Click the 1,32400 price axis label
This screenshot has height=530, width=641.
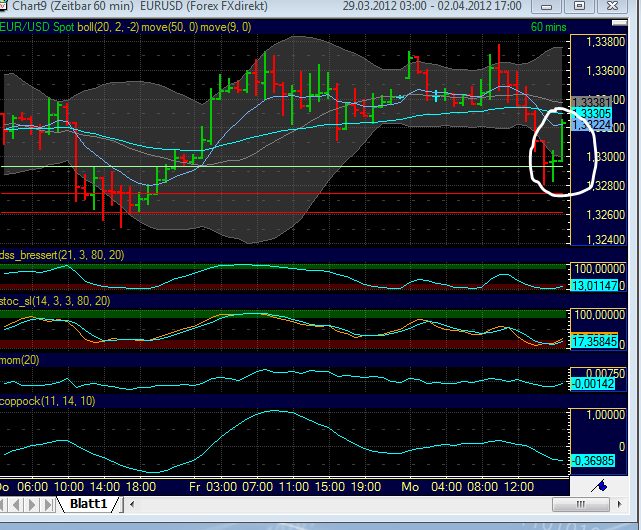(x=605, y=240)
